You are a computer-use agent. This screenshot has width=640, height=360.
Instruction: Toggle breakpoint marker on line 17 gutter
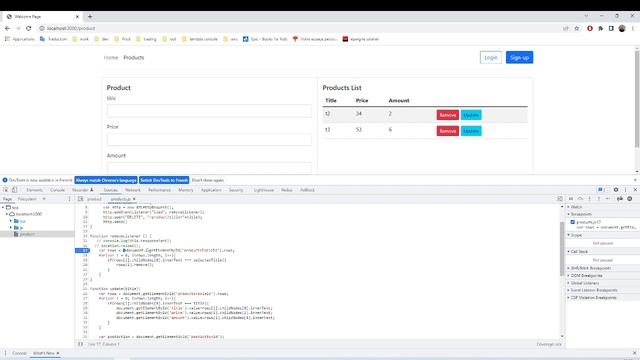[x=83, y=250]
